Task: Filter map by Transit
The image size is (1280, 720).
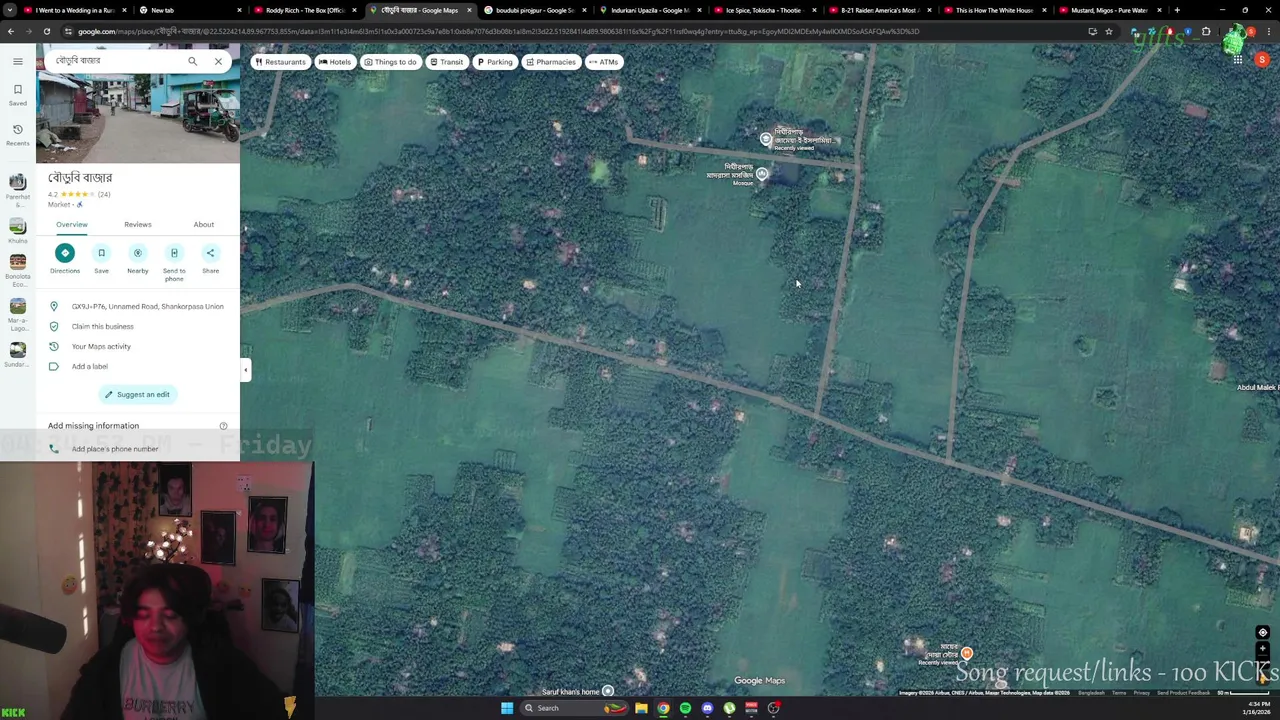Action: pyautogui.click(x=446, y=62)
